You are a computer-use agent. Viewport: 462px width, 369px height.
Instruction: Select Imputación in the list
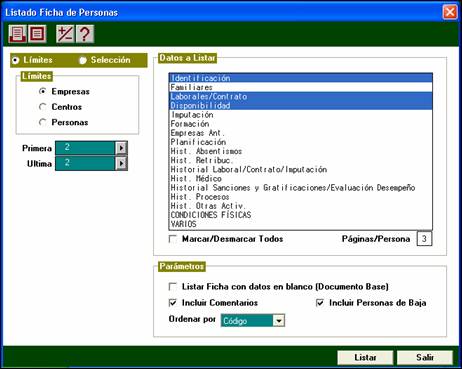coord(301,115)
